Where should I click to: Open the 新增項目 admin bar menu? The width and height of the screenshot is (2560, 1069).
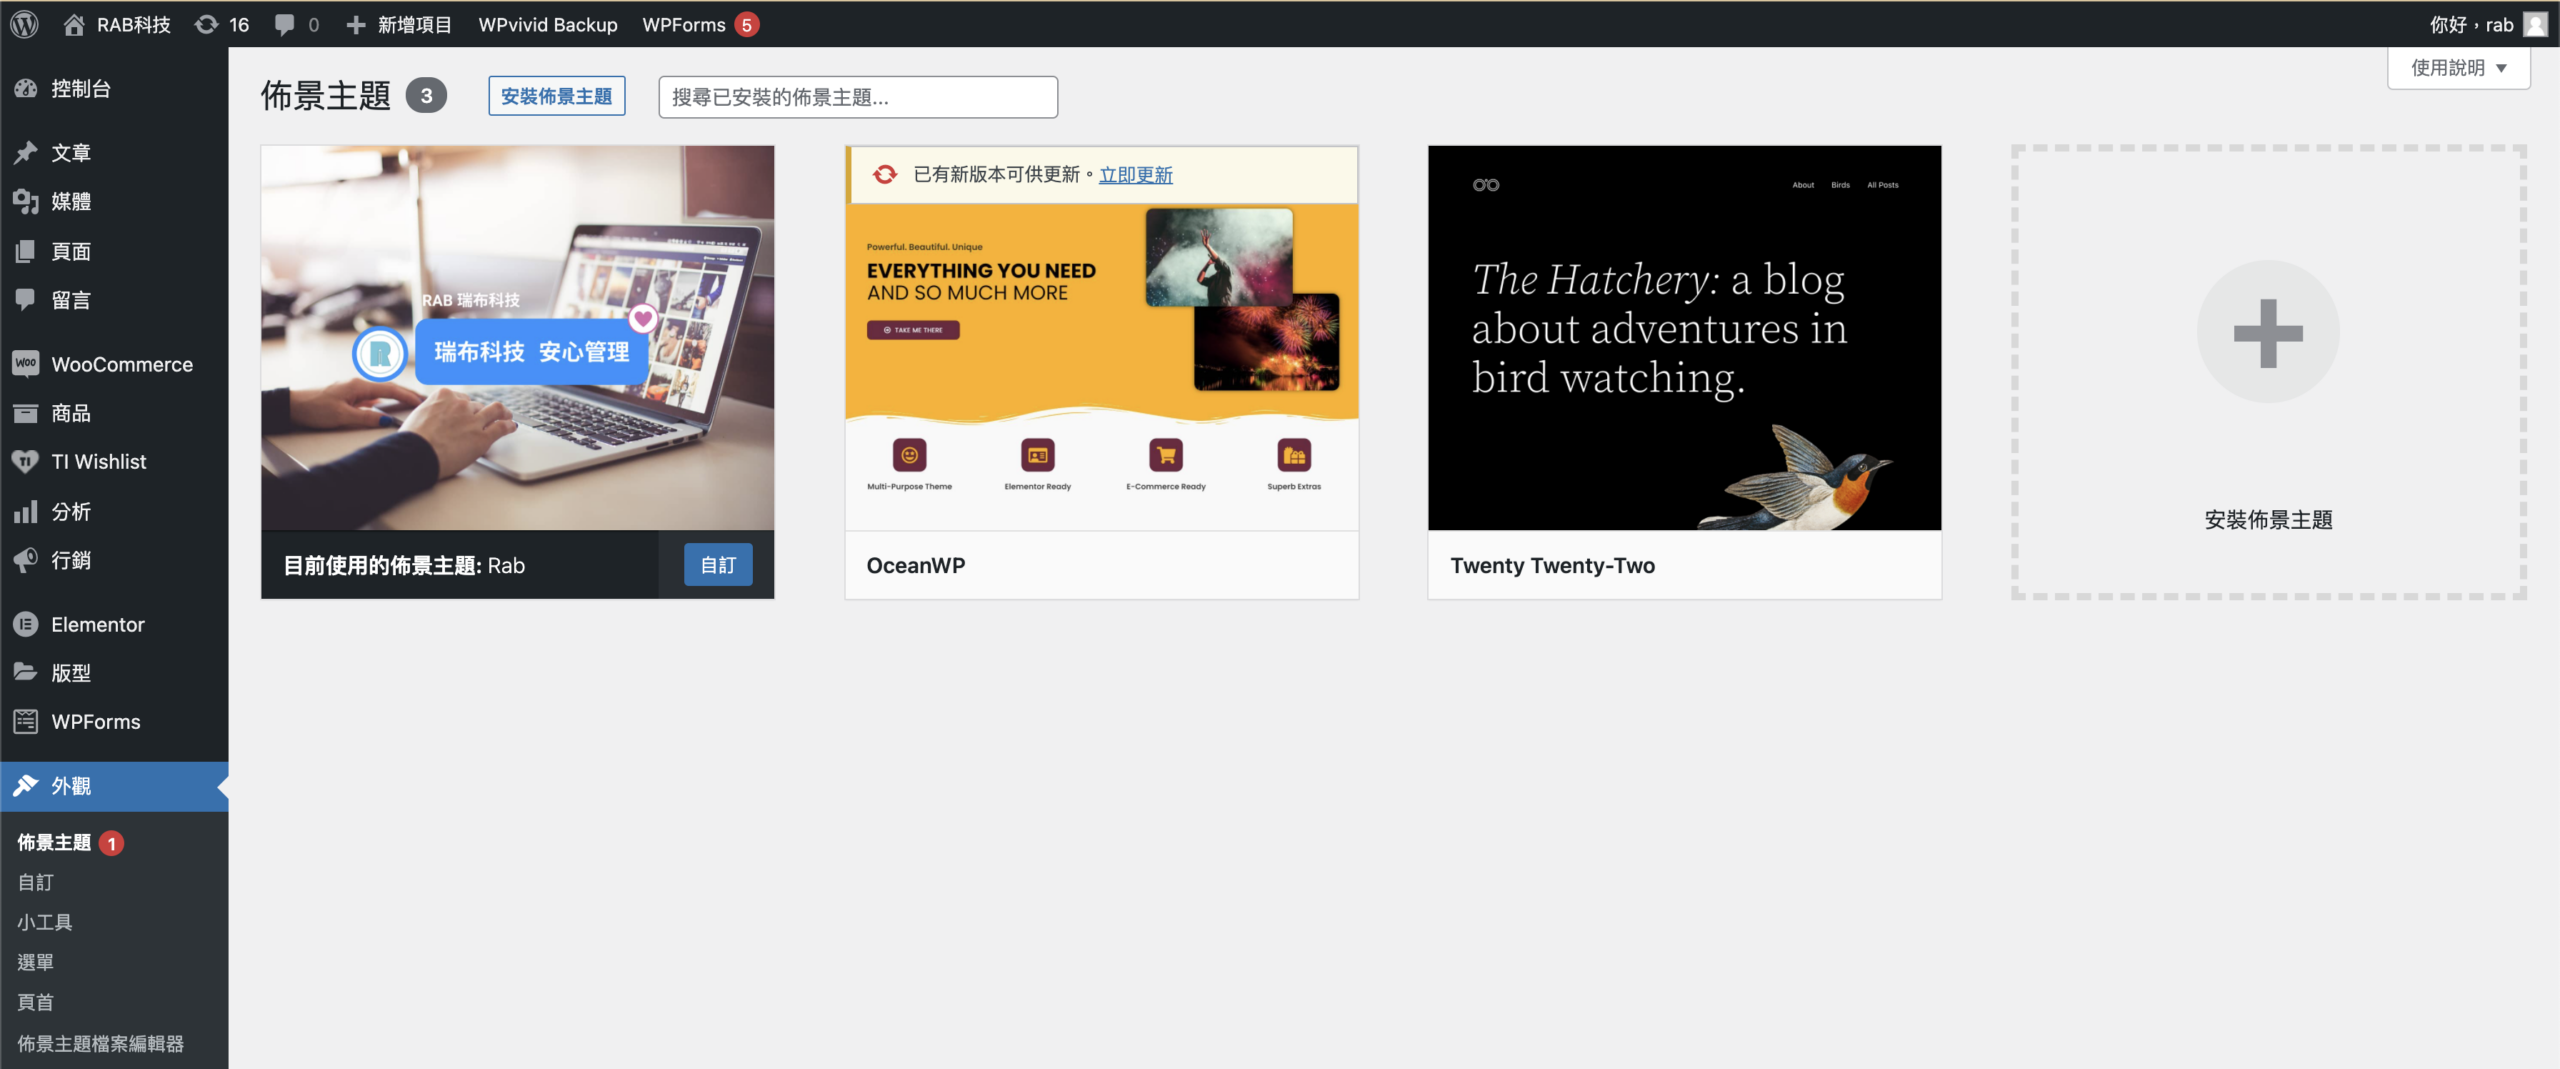pos(400,24)
